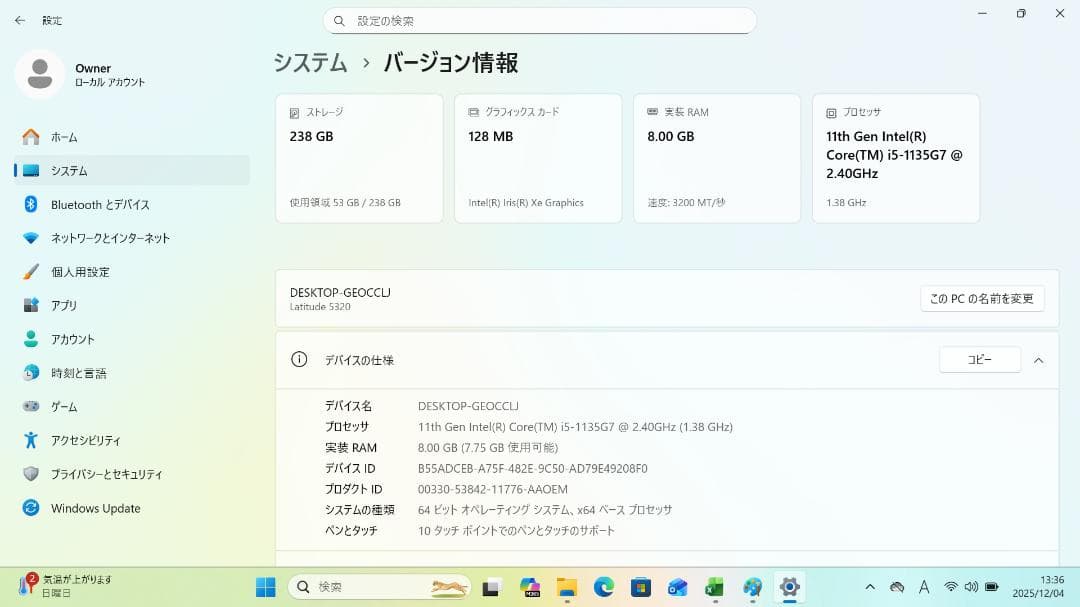
Task: Collapse the デバイスの仕様 section
Action: tap(1038, 360)
